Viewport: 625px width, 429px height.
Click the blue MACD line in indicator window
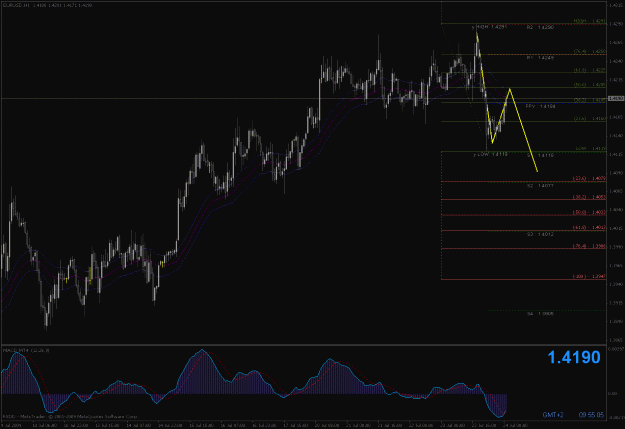click(202, 350)
